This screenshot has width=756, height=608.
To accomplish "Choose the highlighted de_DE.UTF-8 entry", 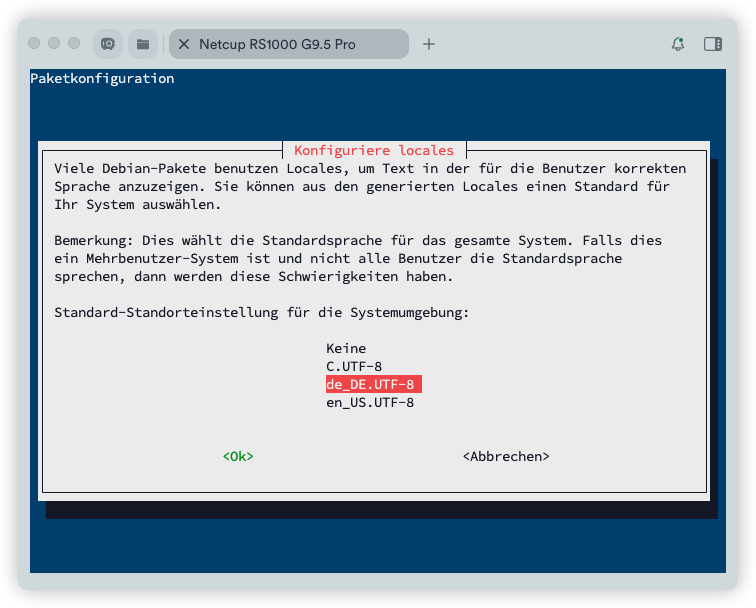I will [372, 384].
